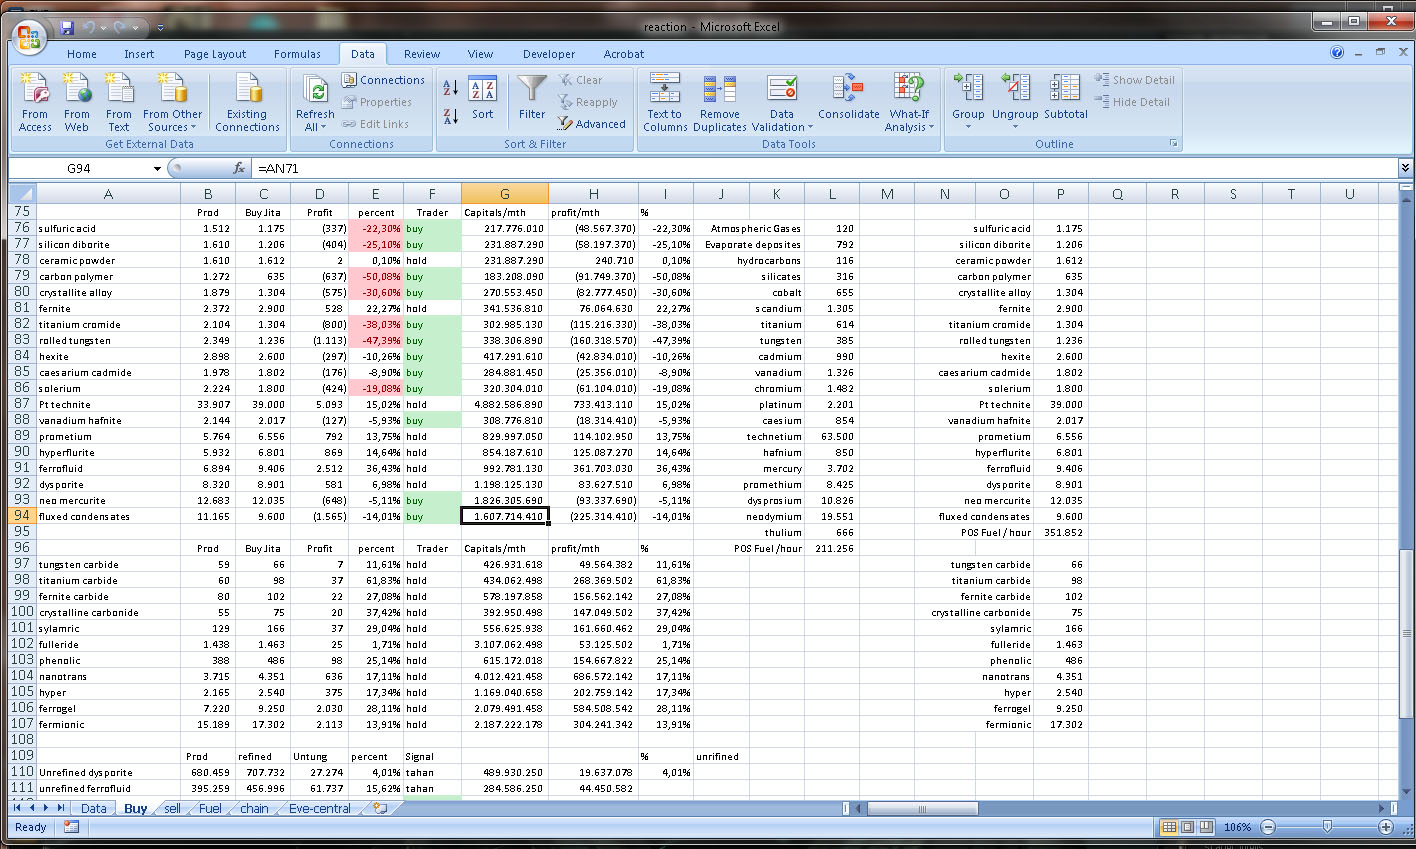Click the zoom level 106% button
Screen dimensions: 1416x849
tap(1237, 827)
